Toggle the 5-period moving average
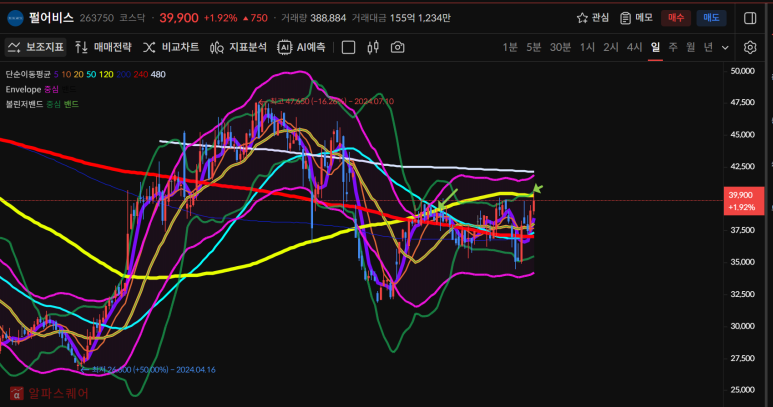773x407 pixels. click(56, 74)
